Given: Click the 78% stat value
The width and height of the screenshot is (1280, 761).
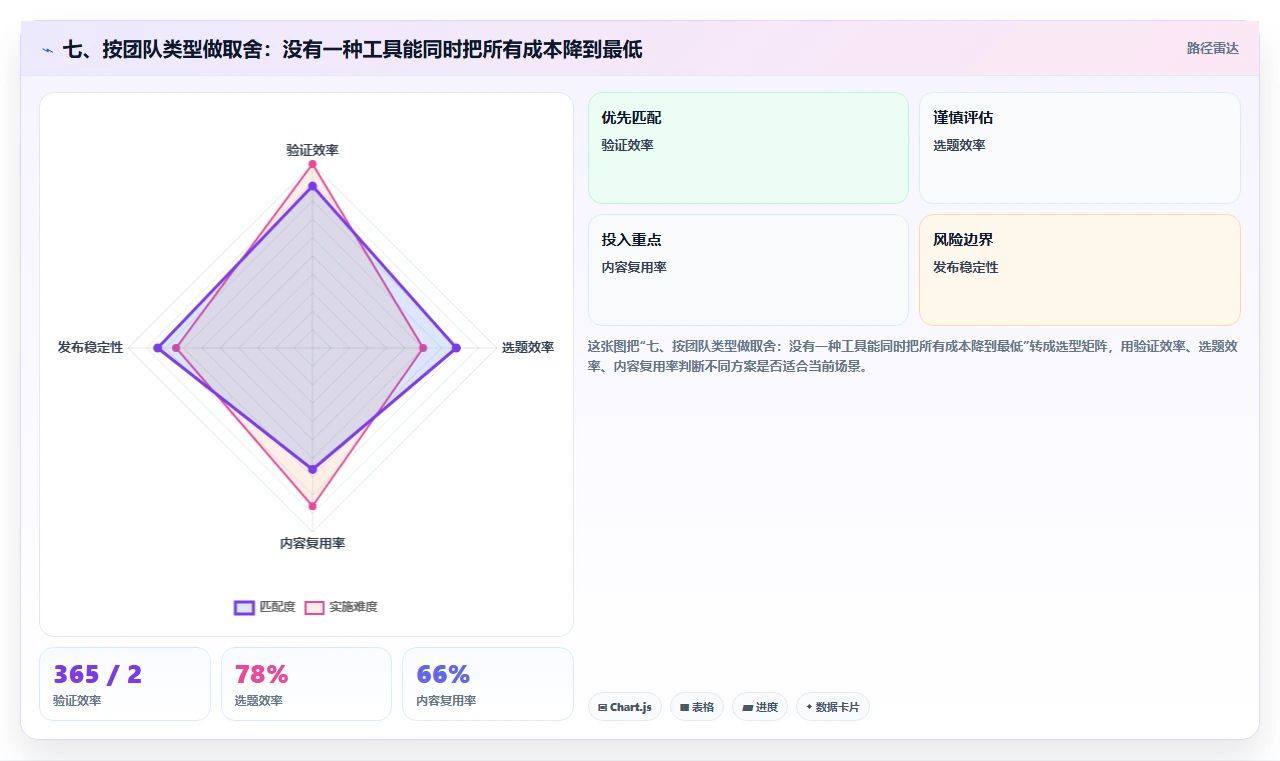Looking at the screenshot, I should 261,674.
